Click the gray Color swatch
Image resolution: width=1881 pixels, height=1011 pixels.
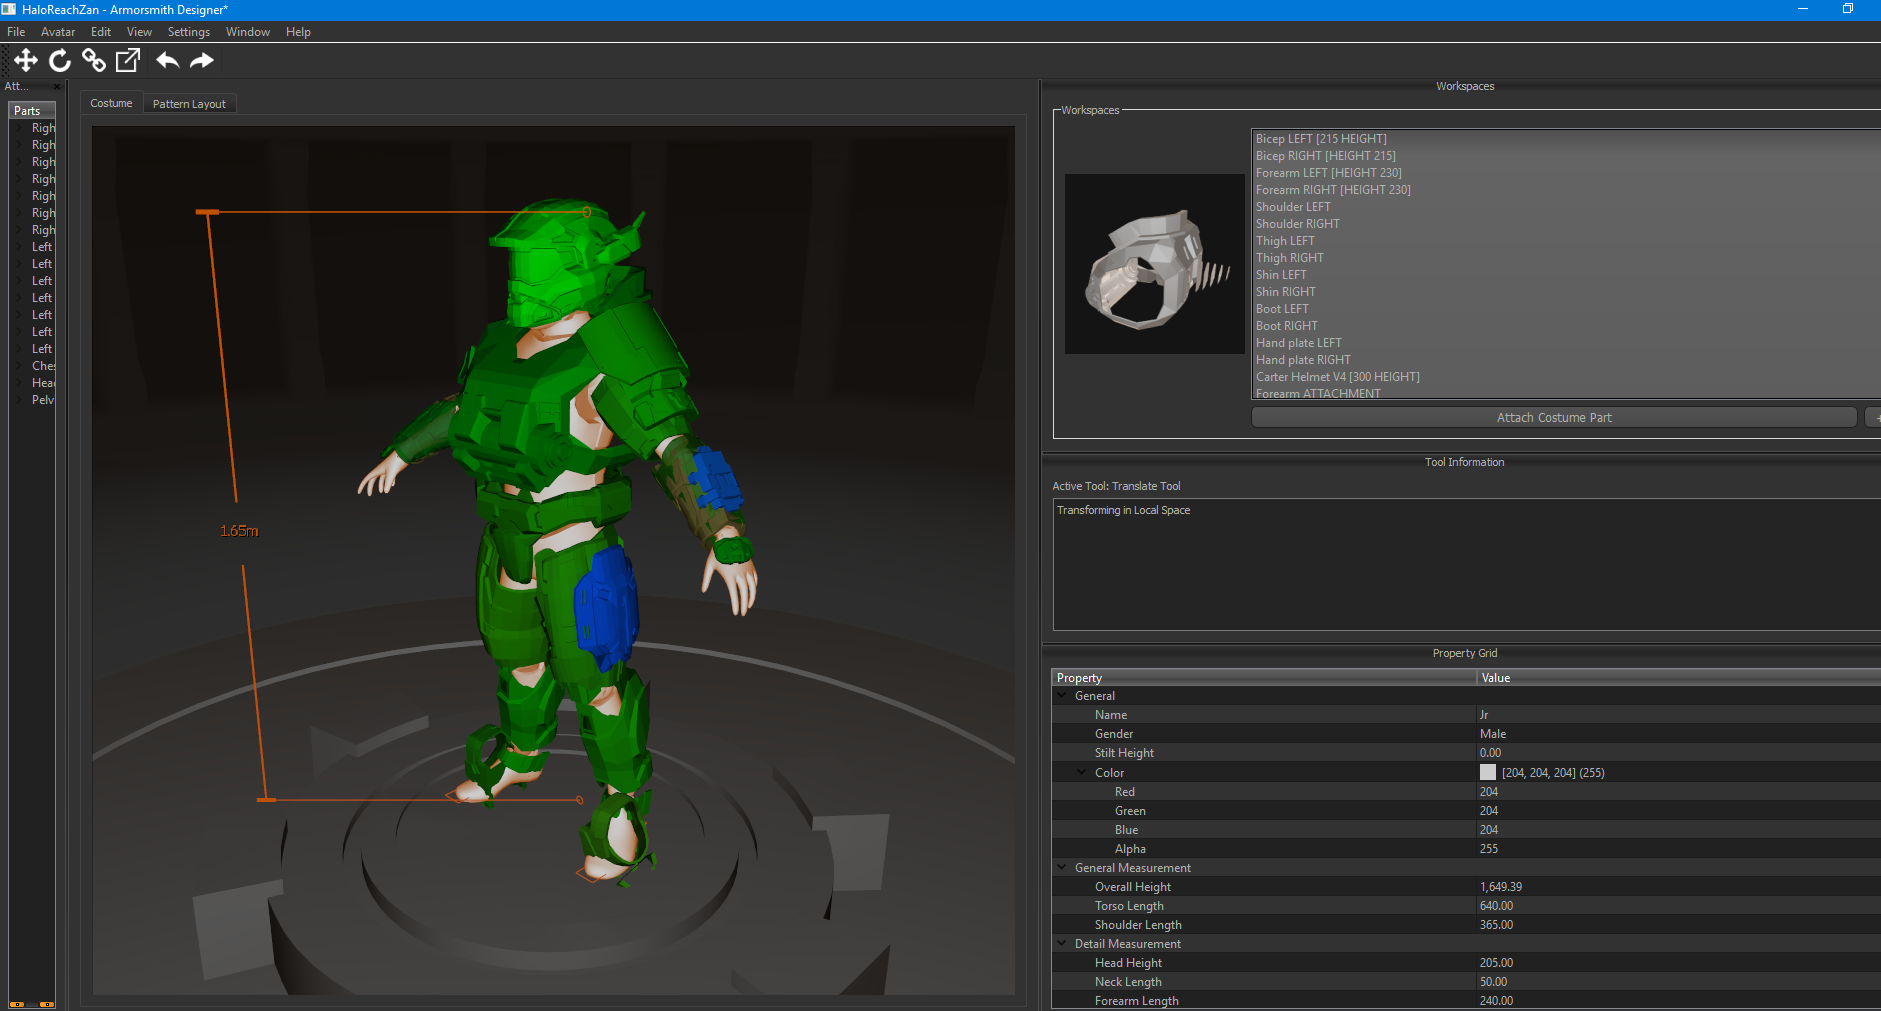(1488, 772)
